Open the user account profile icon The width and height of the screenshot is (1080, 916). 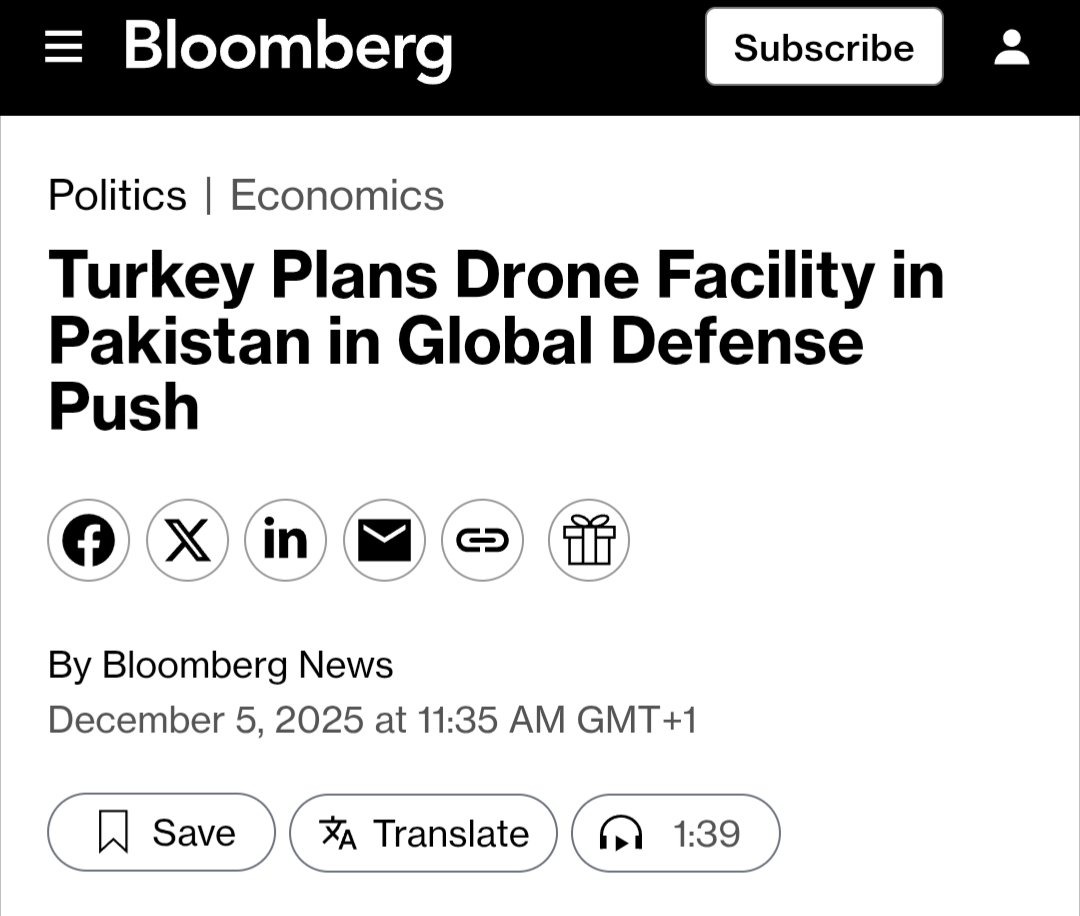1011,48
